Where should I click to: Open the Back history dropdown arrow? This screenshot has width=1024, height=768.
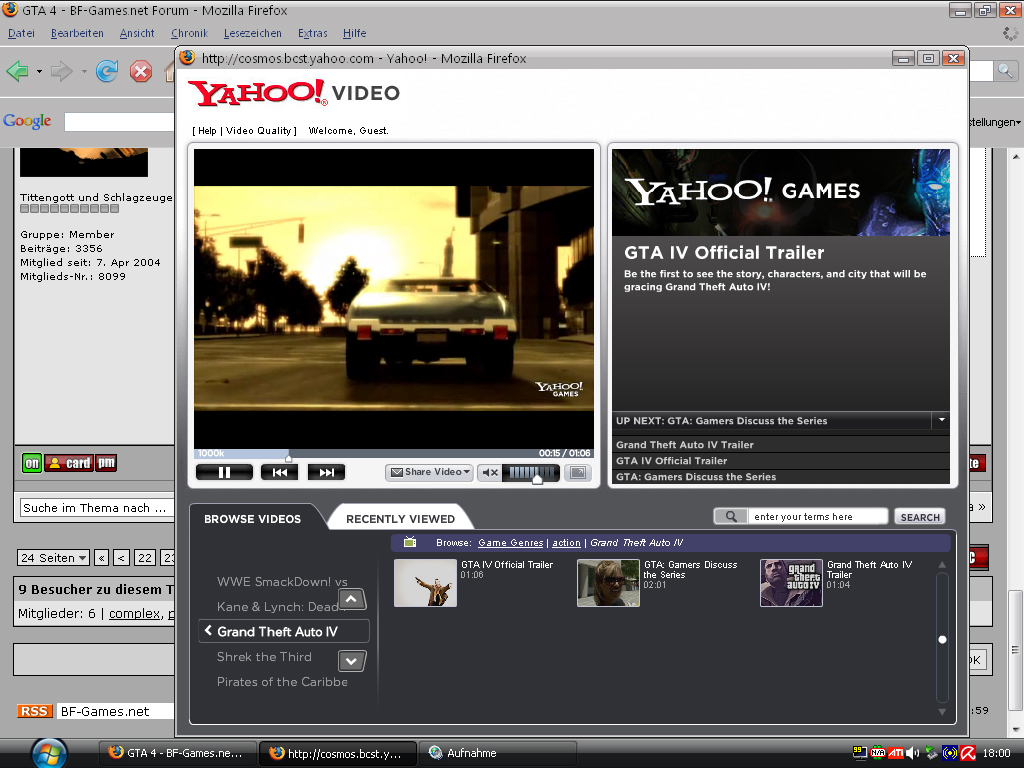click(39, 71)
